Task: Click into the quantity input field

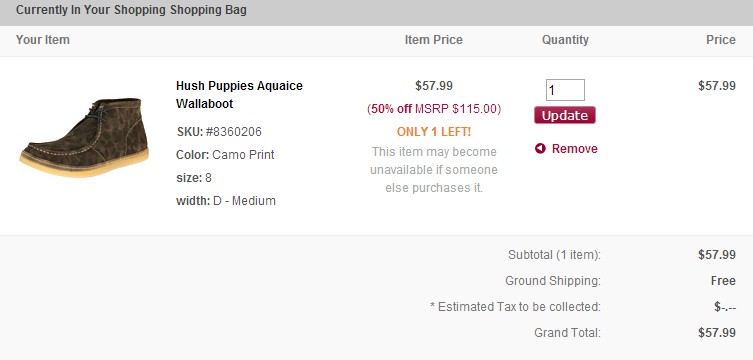Action: 565,90
